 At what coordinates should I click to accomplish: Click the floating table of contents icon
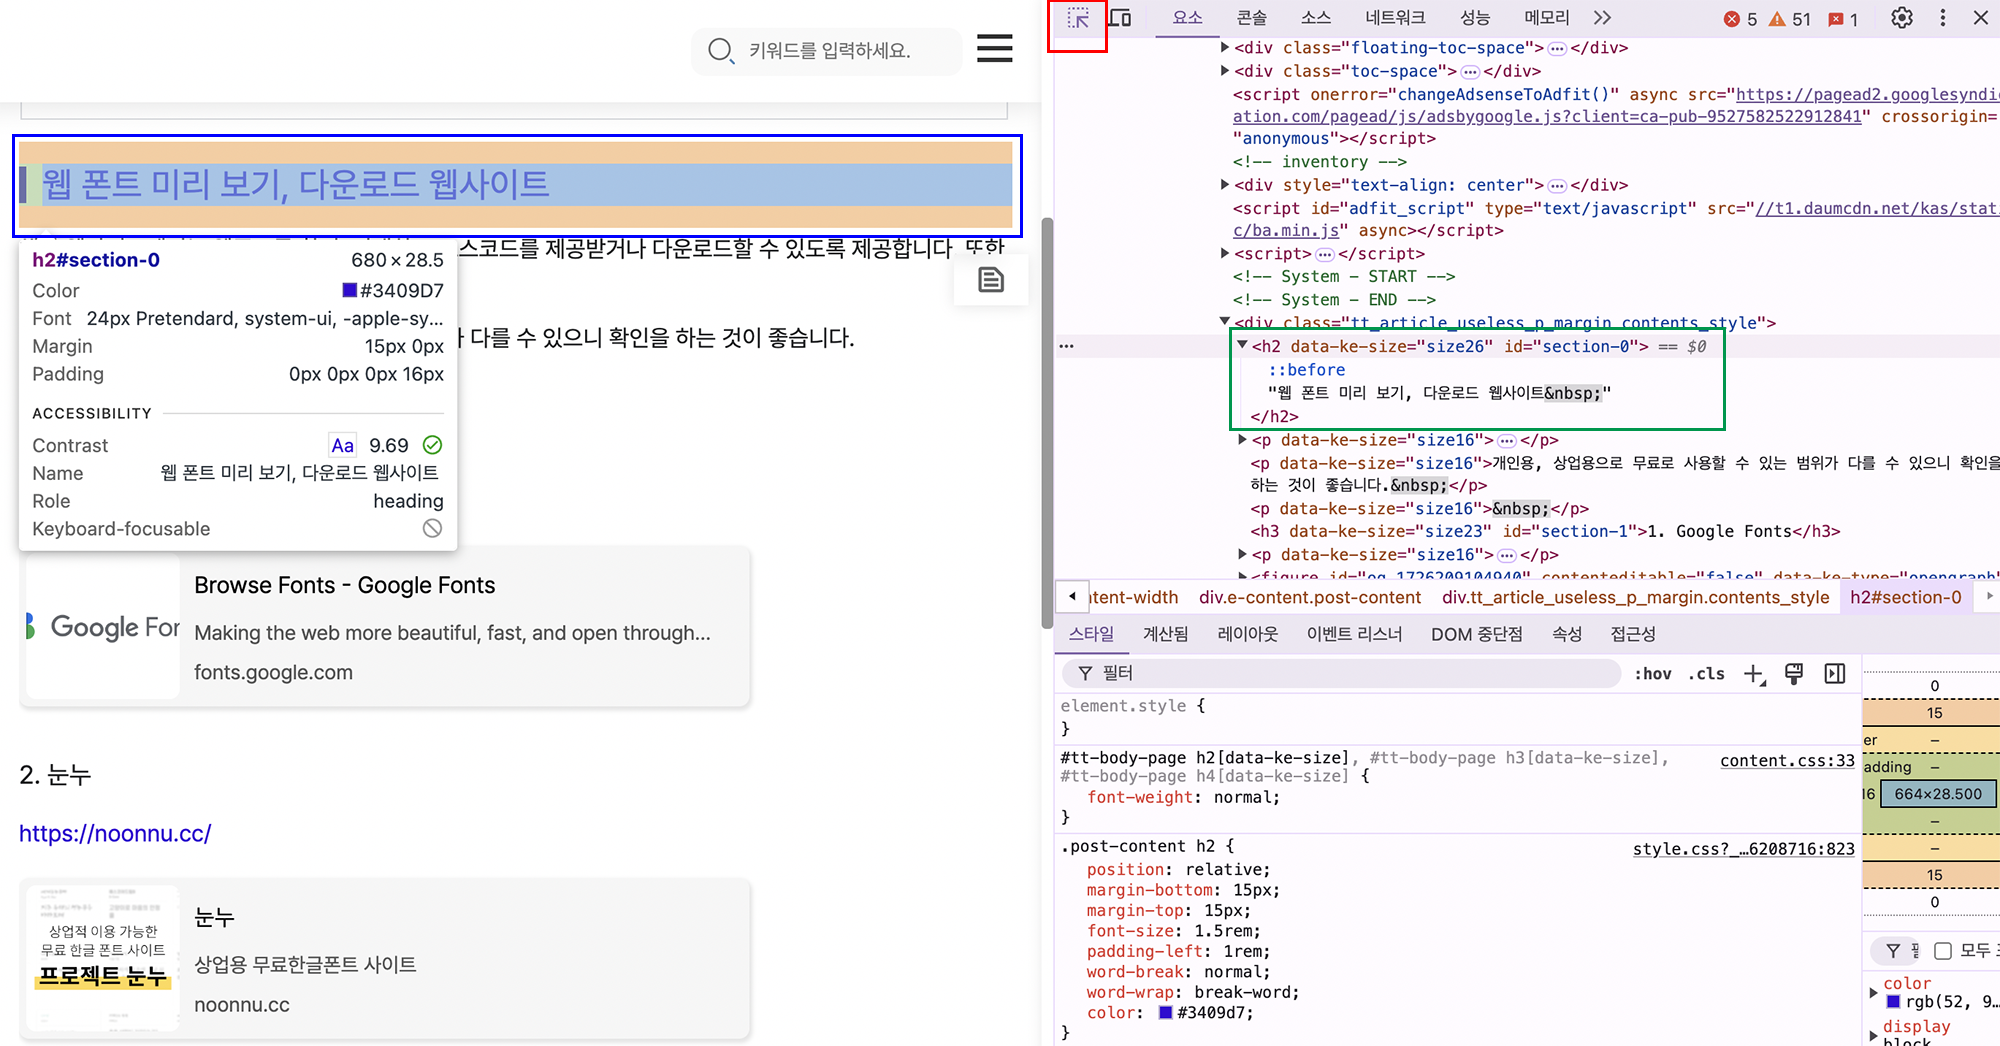[x=991, y=280]
